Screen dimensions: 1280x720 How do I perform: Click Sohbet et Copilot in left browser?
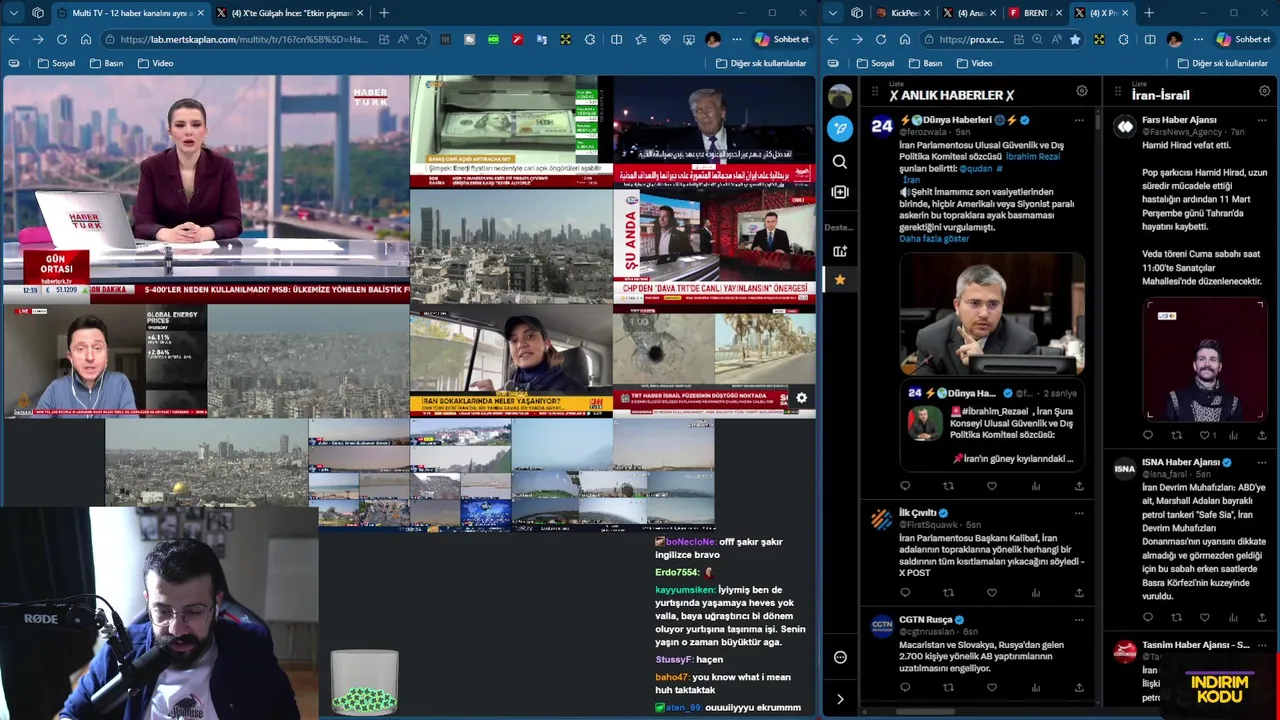pyautogui.click(x=782, y=39)
